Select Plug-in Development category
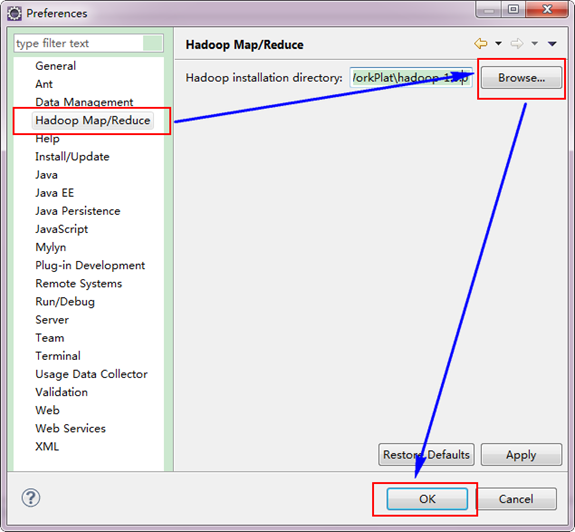This screenshot has height=532, width=575. pos(90,265)
